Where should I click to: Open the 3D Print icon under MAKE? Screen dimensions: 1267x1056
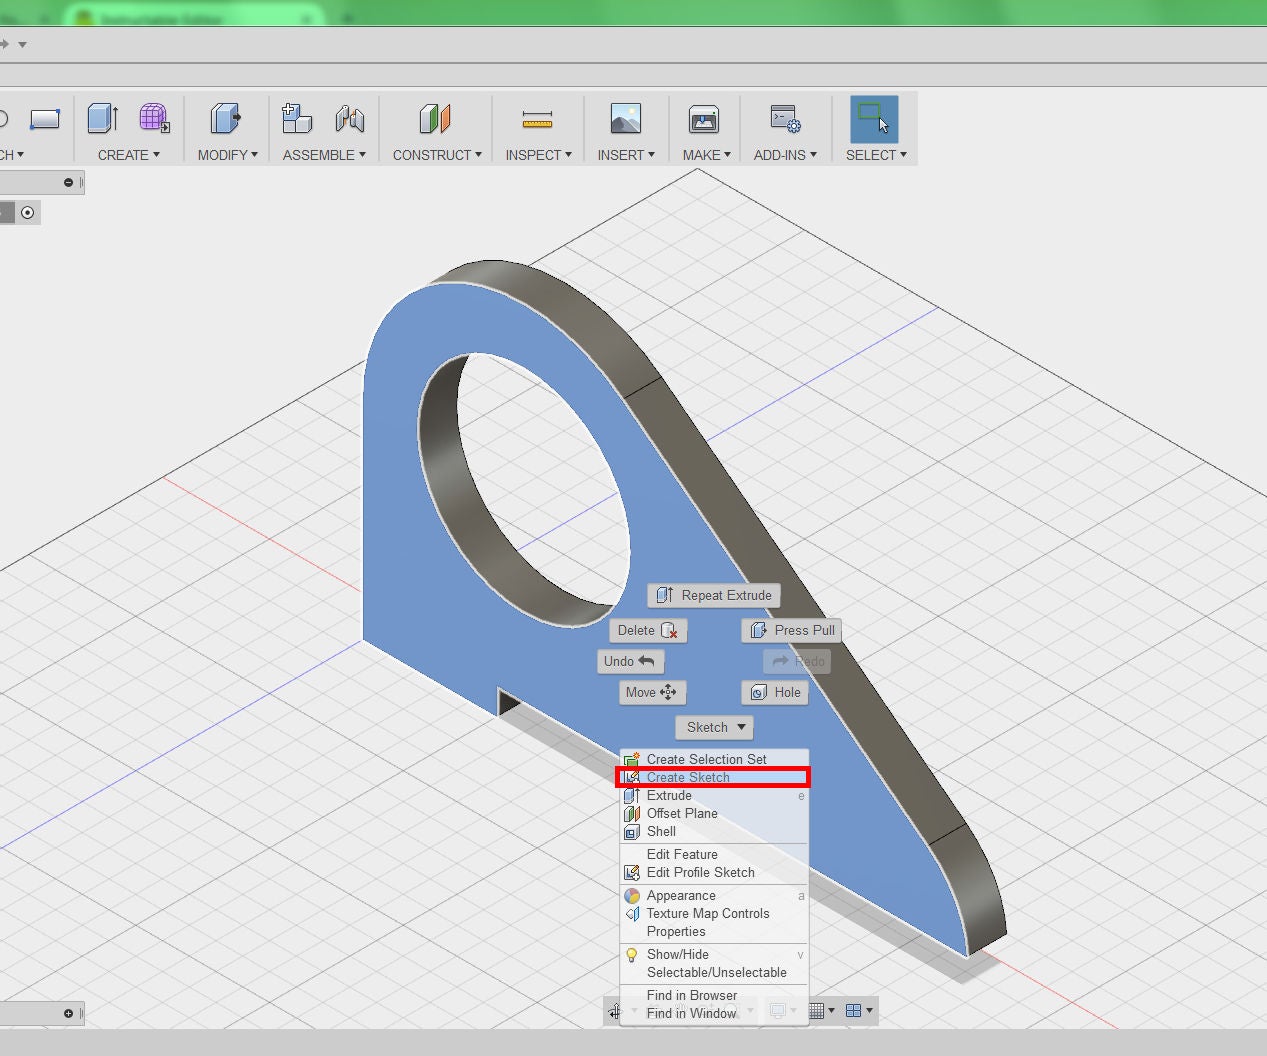coord(705,118)
